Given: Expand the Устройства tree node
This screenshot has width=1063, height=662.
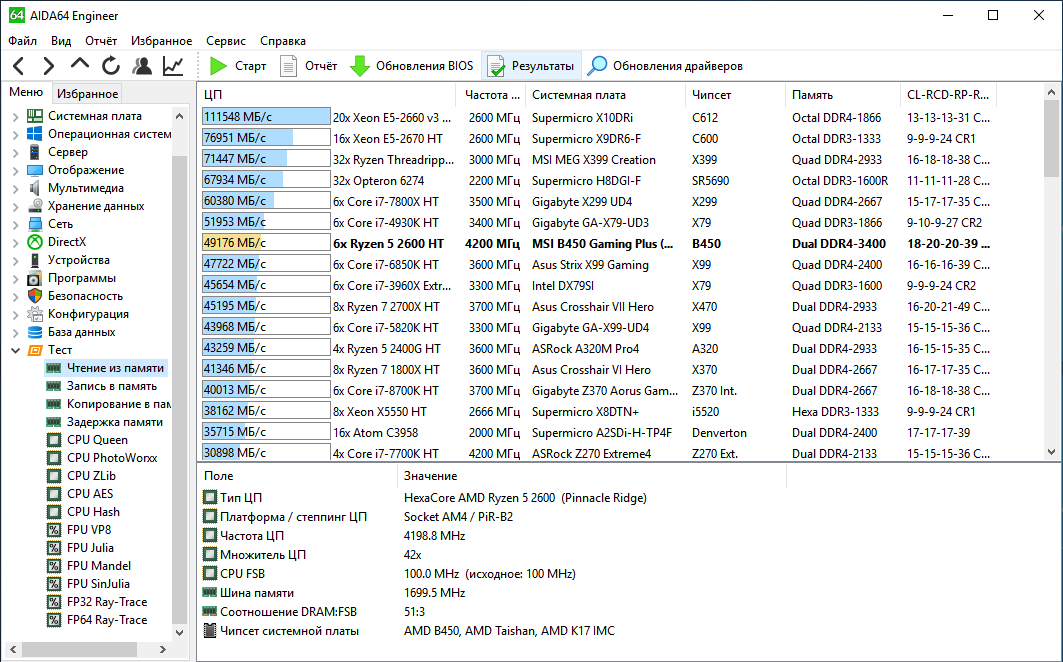Looking at the screenshot, I should (16, 260).
